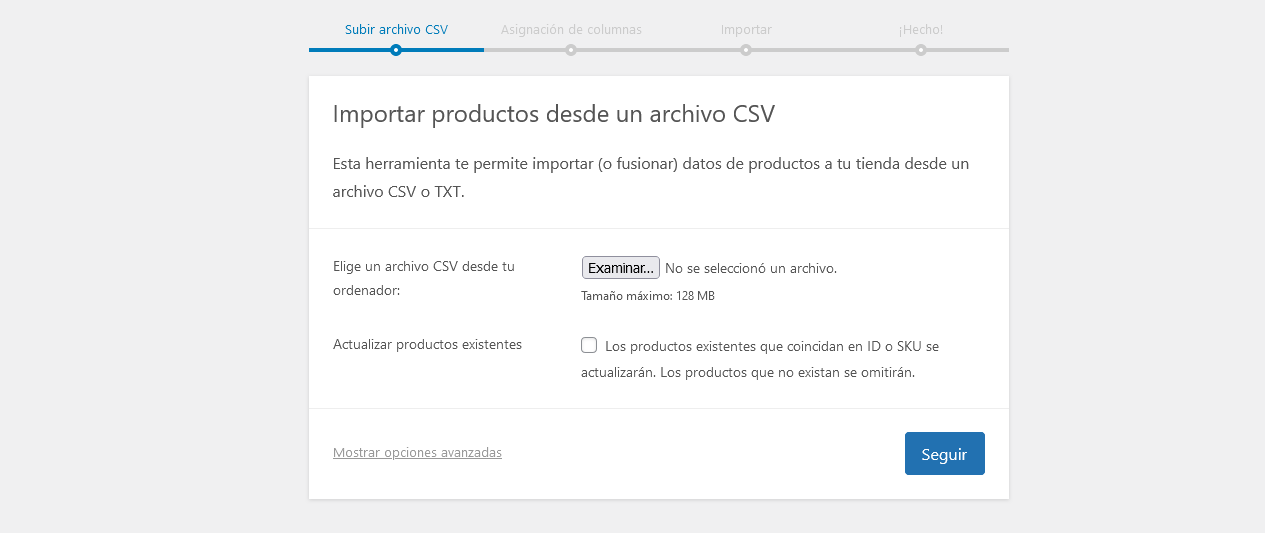Click the ¡Hecho! step label
The width and height of the screenshot is (1265, 533).
(920, 30)
